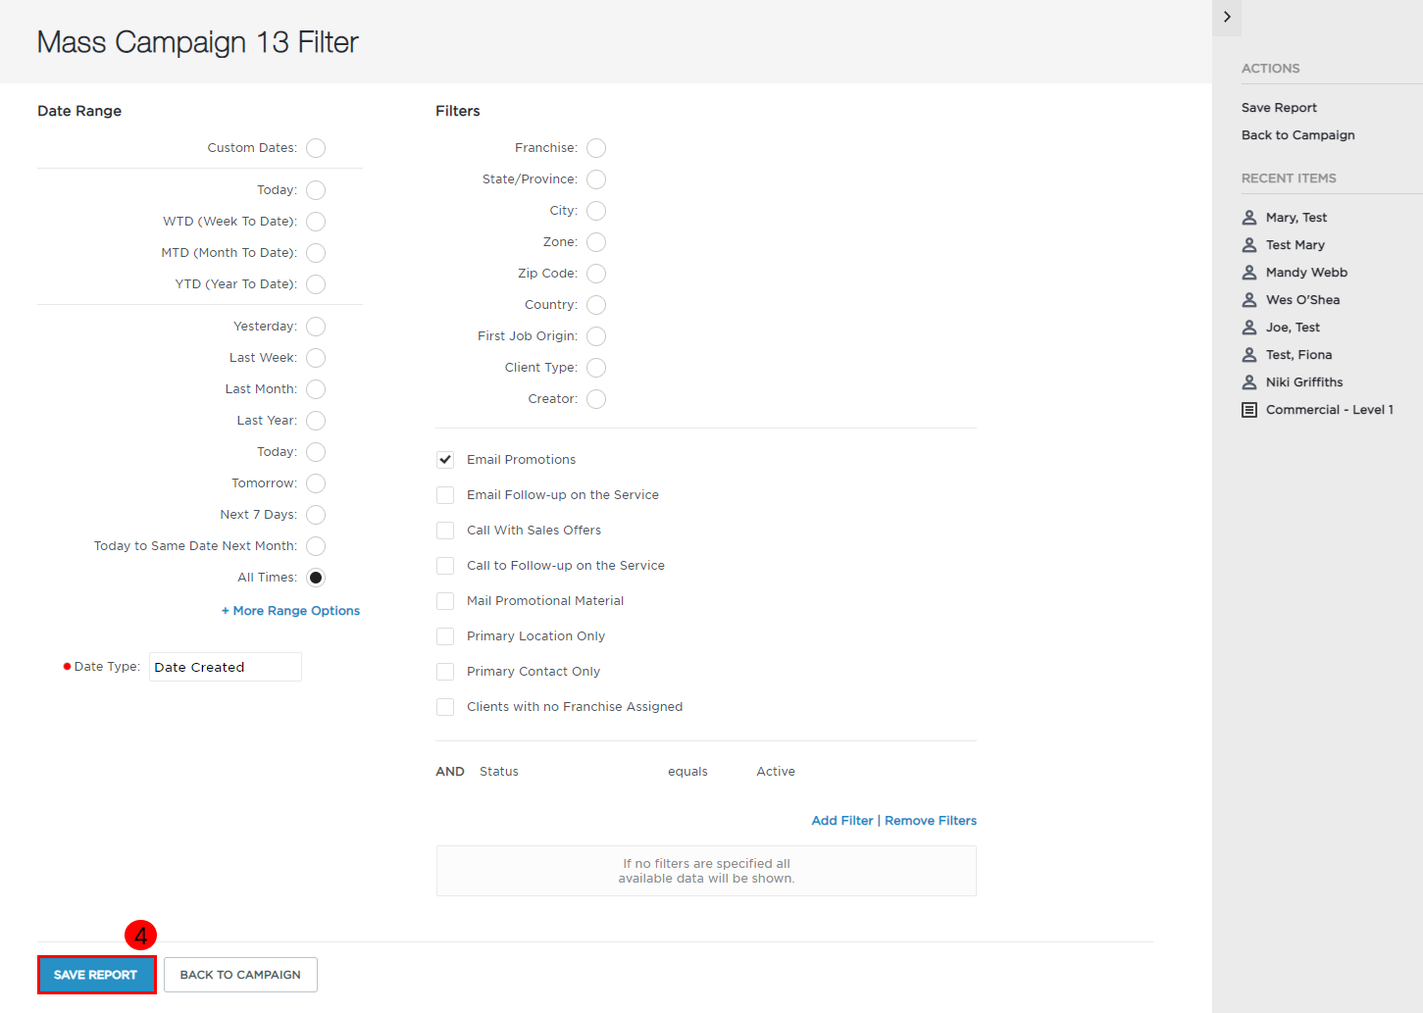Check Primary Location Only
The width and height of the screenshot is (1423, 1013).
[445, 636]
